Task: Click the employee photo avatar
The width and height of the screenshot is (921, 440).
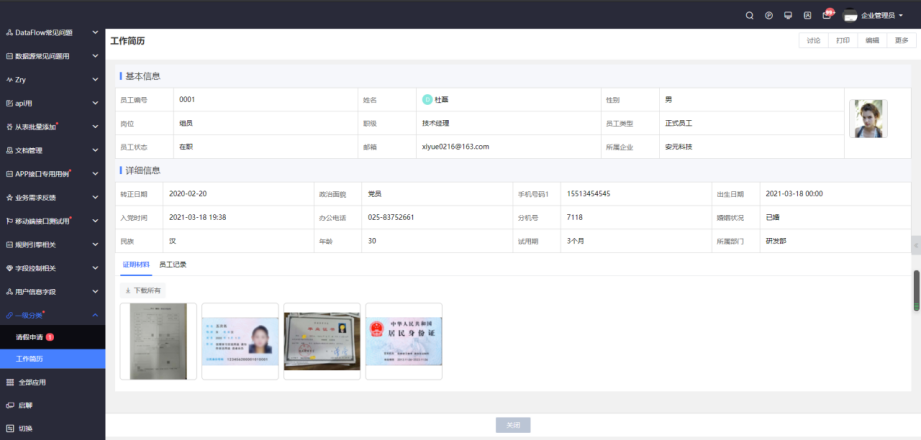Action: coord(866,118)
